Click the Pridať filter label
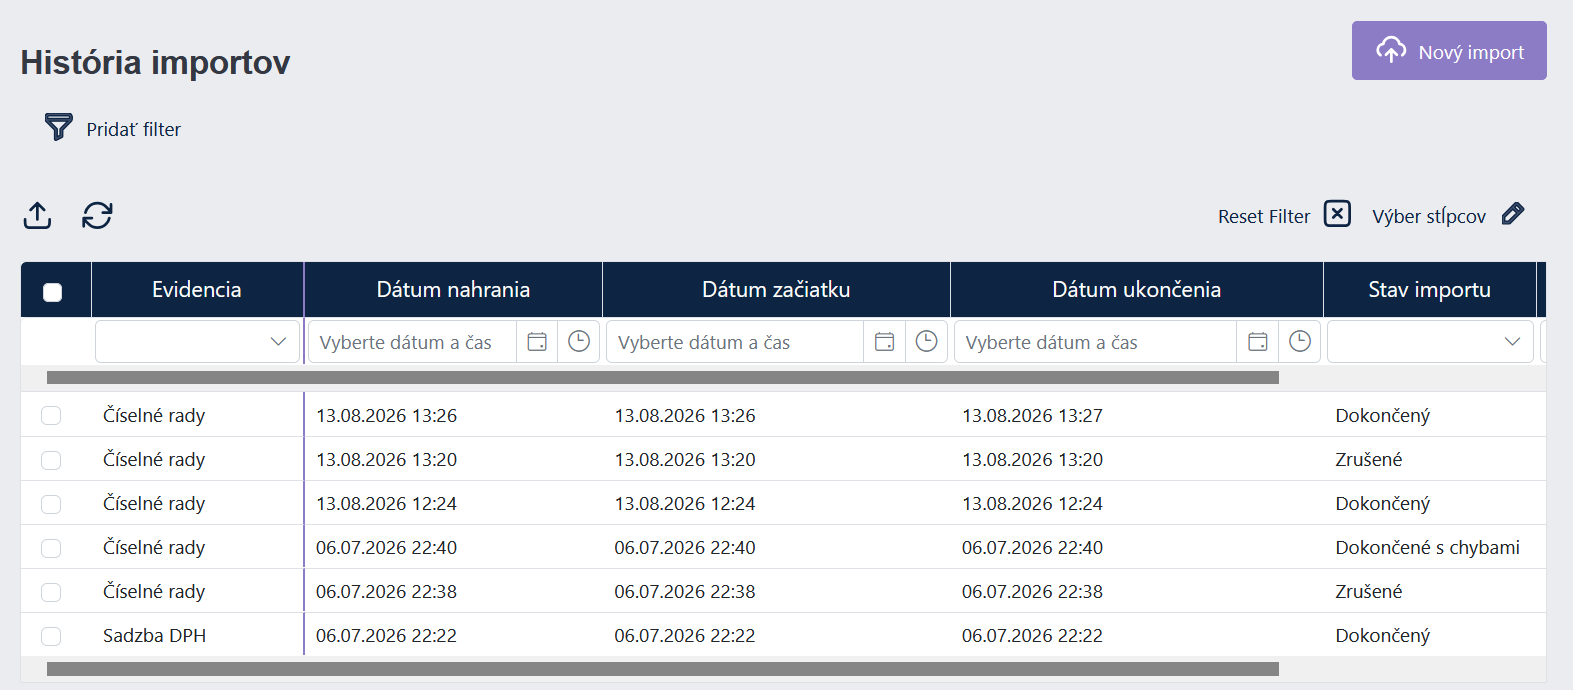Screen dimensions: 1573x690 [134, 129]
